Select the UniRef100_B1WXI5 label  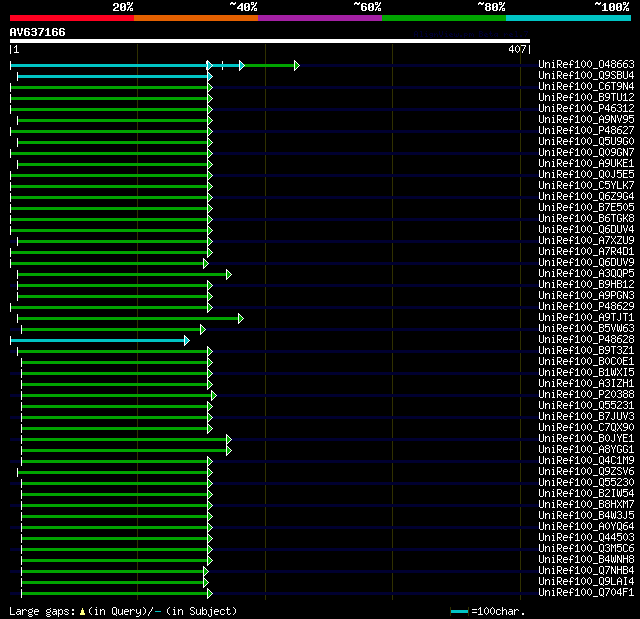[586, 373]
